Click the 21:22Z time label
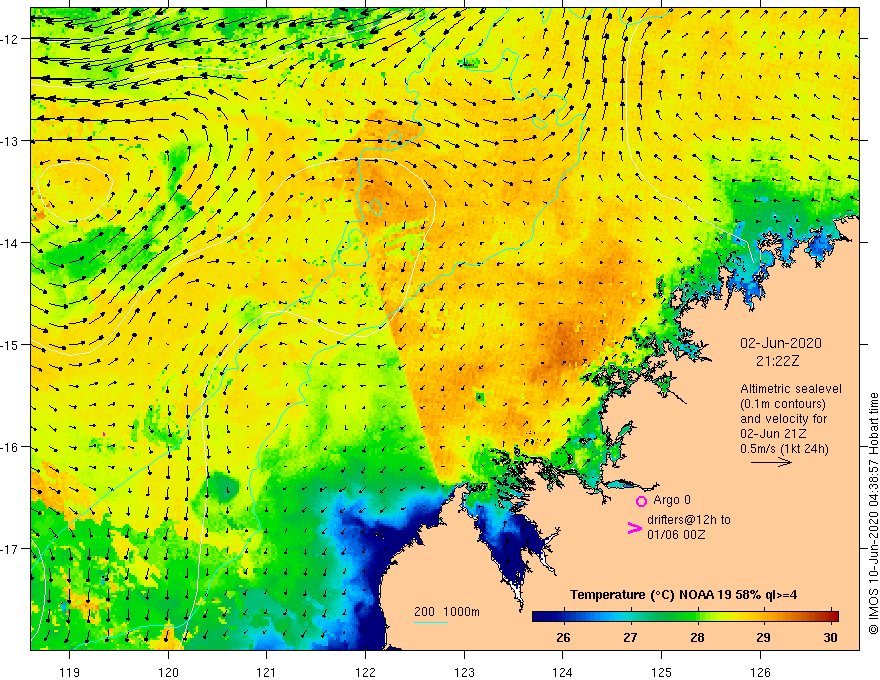 (x=777, y=361)
